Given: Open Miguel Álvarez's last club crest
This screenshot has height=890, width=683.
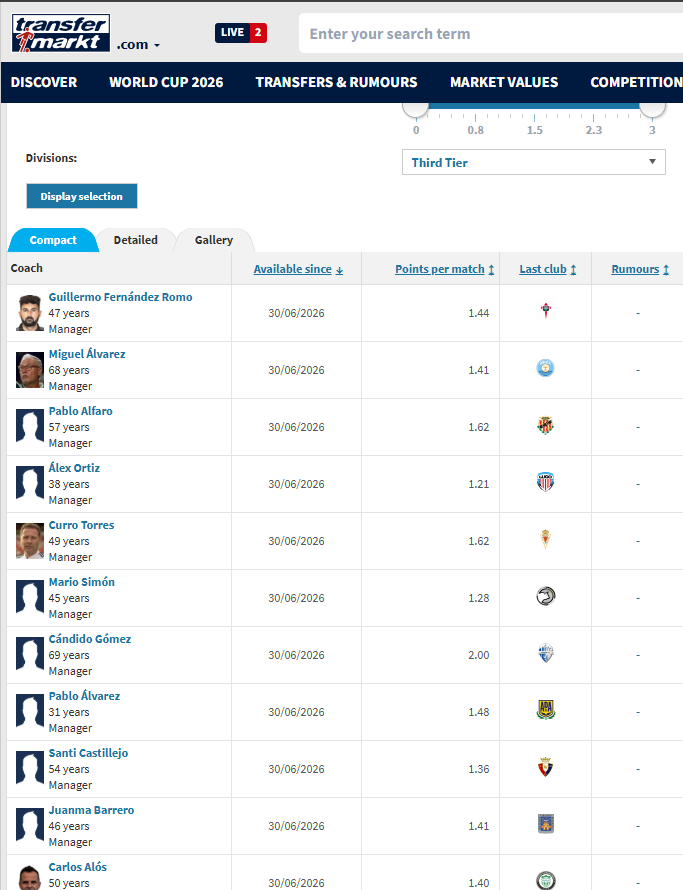Looking at the screenshot, I should 546,368.
